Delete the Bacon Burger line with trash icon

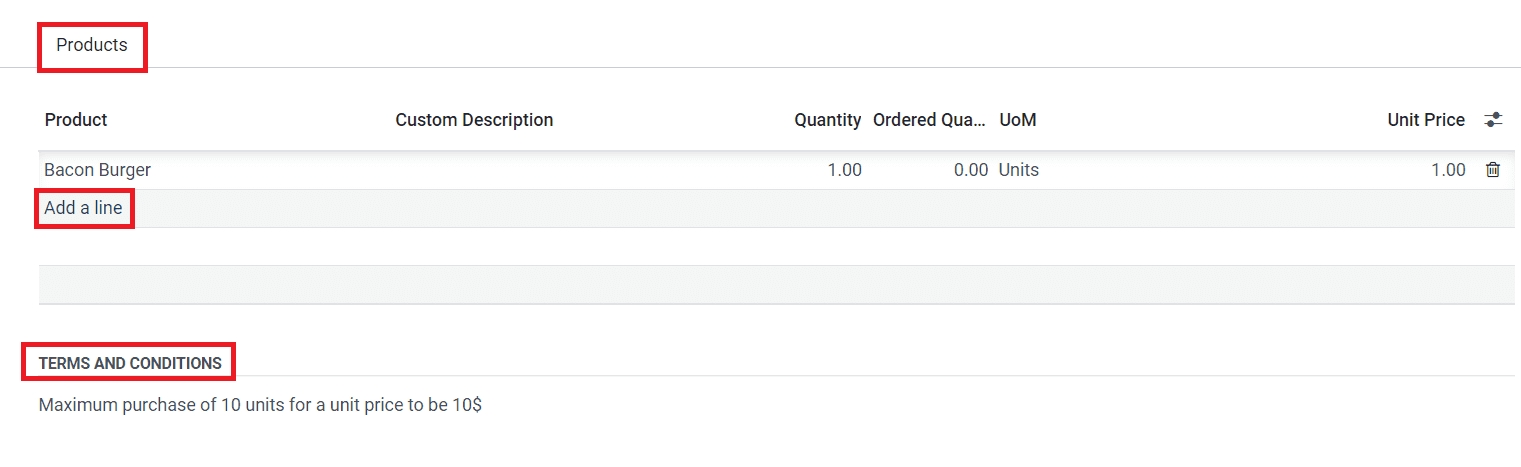coord(1493,170)
